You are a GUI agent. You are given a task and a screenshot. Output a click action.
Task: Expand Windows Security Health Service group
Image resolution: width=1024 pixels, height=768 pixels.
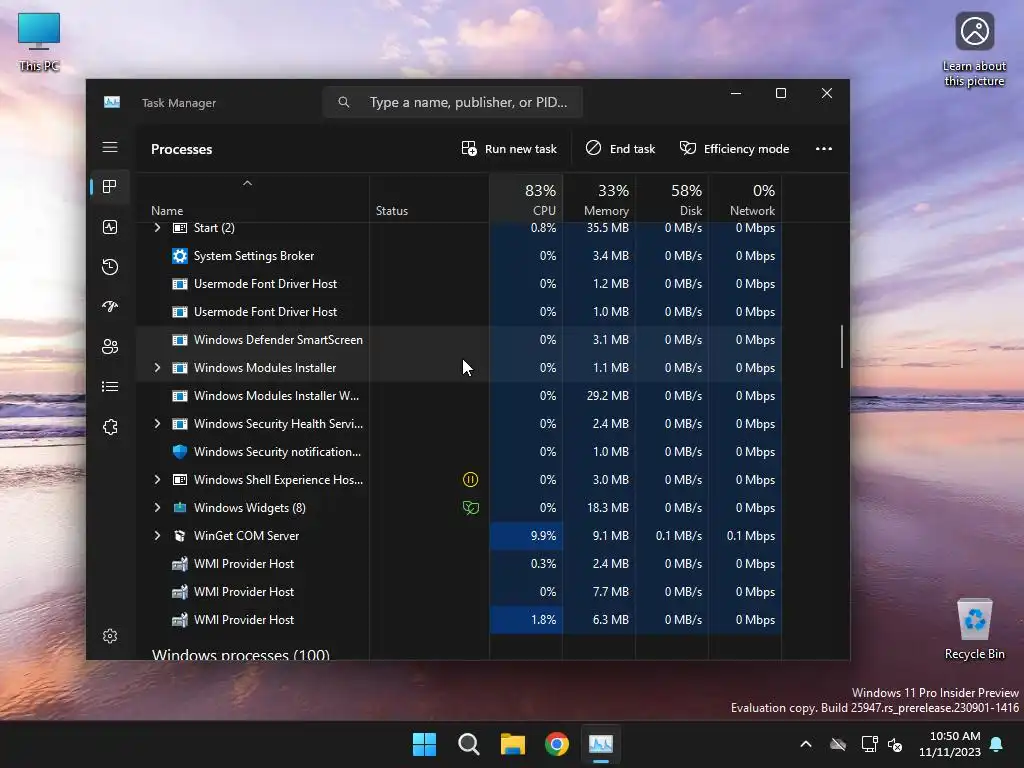157,424
